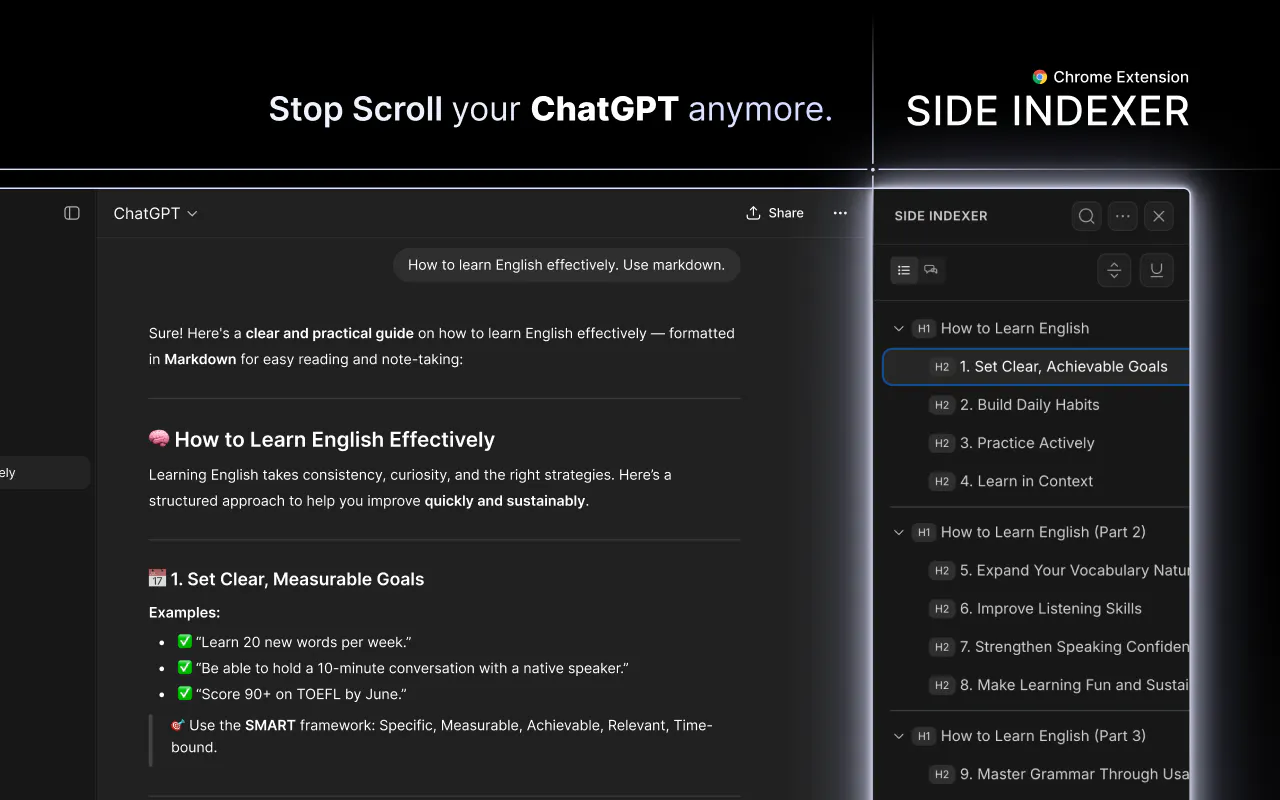Switch to the chat messages view
Screen dimensions: 1280x800
931,270
